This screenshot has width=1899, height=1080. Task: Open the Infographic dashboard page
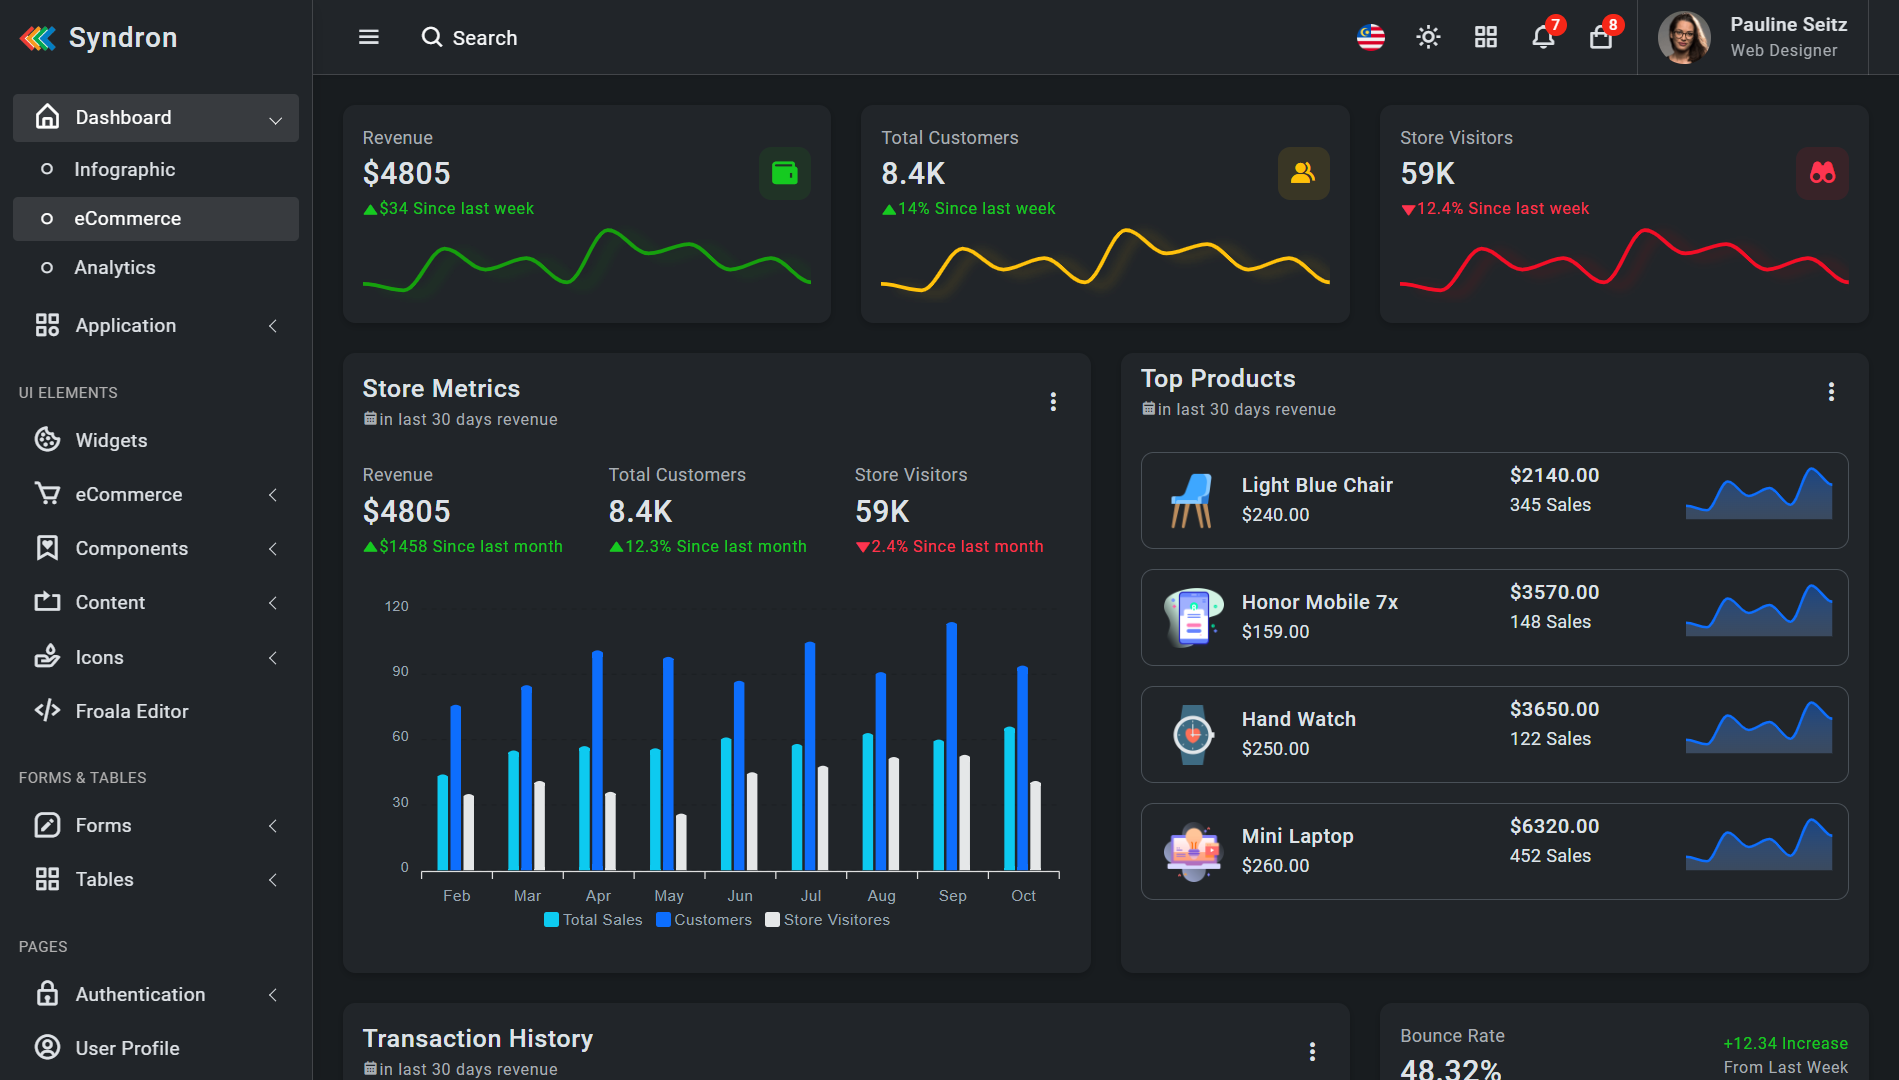click(124, 169)
